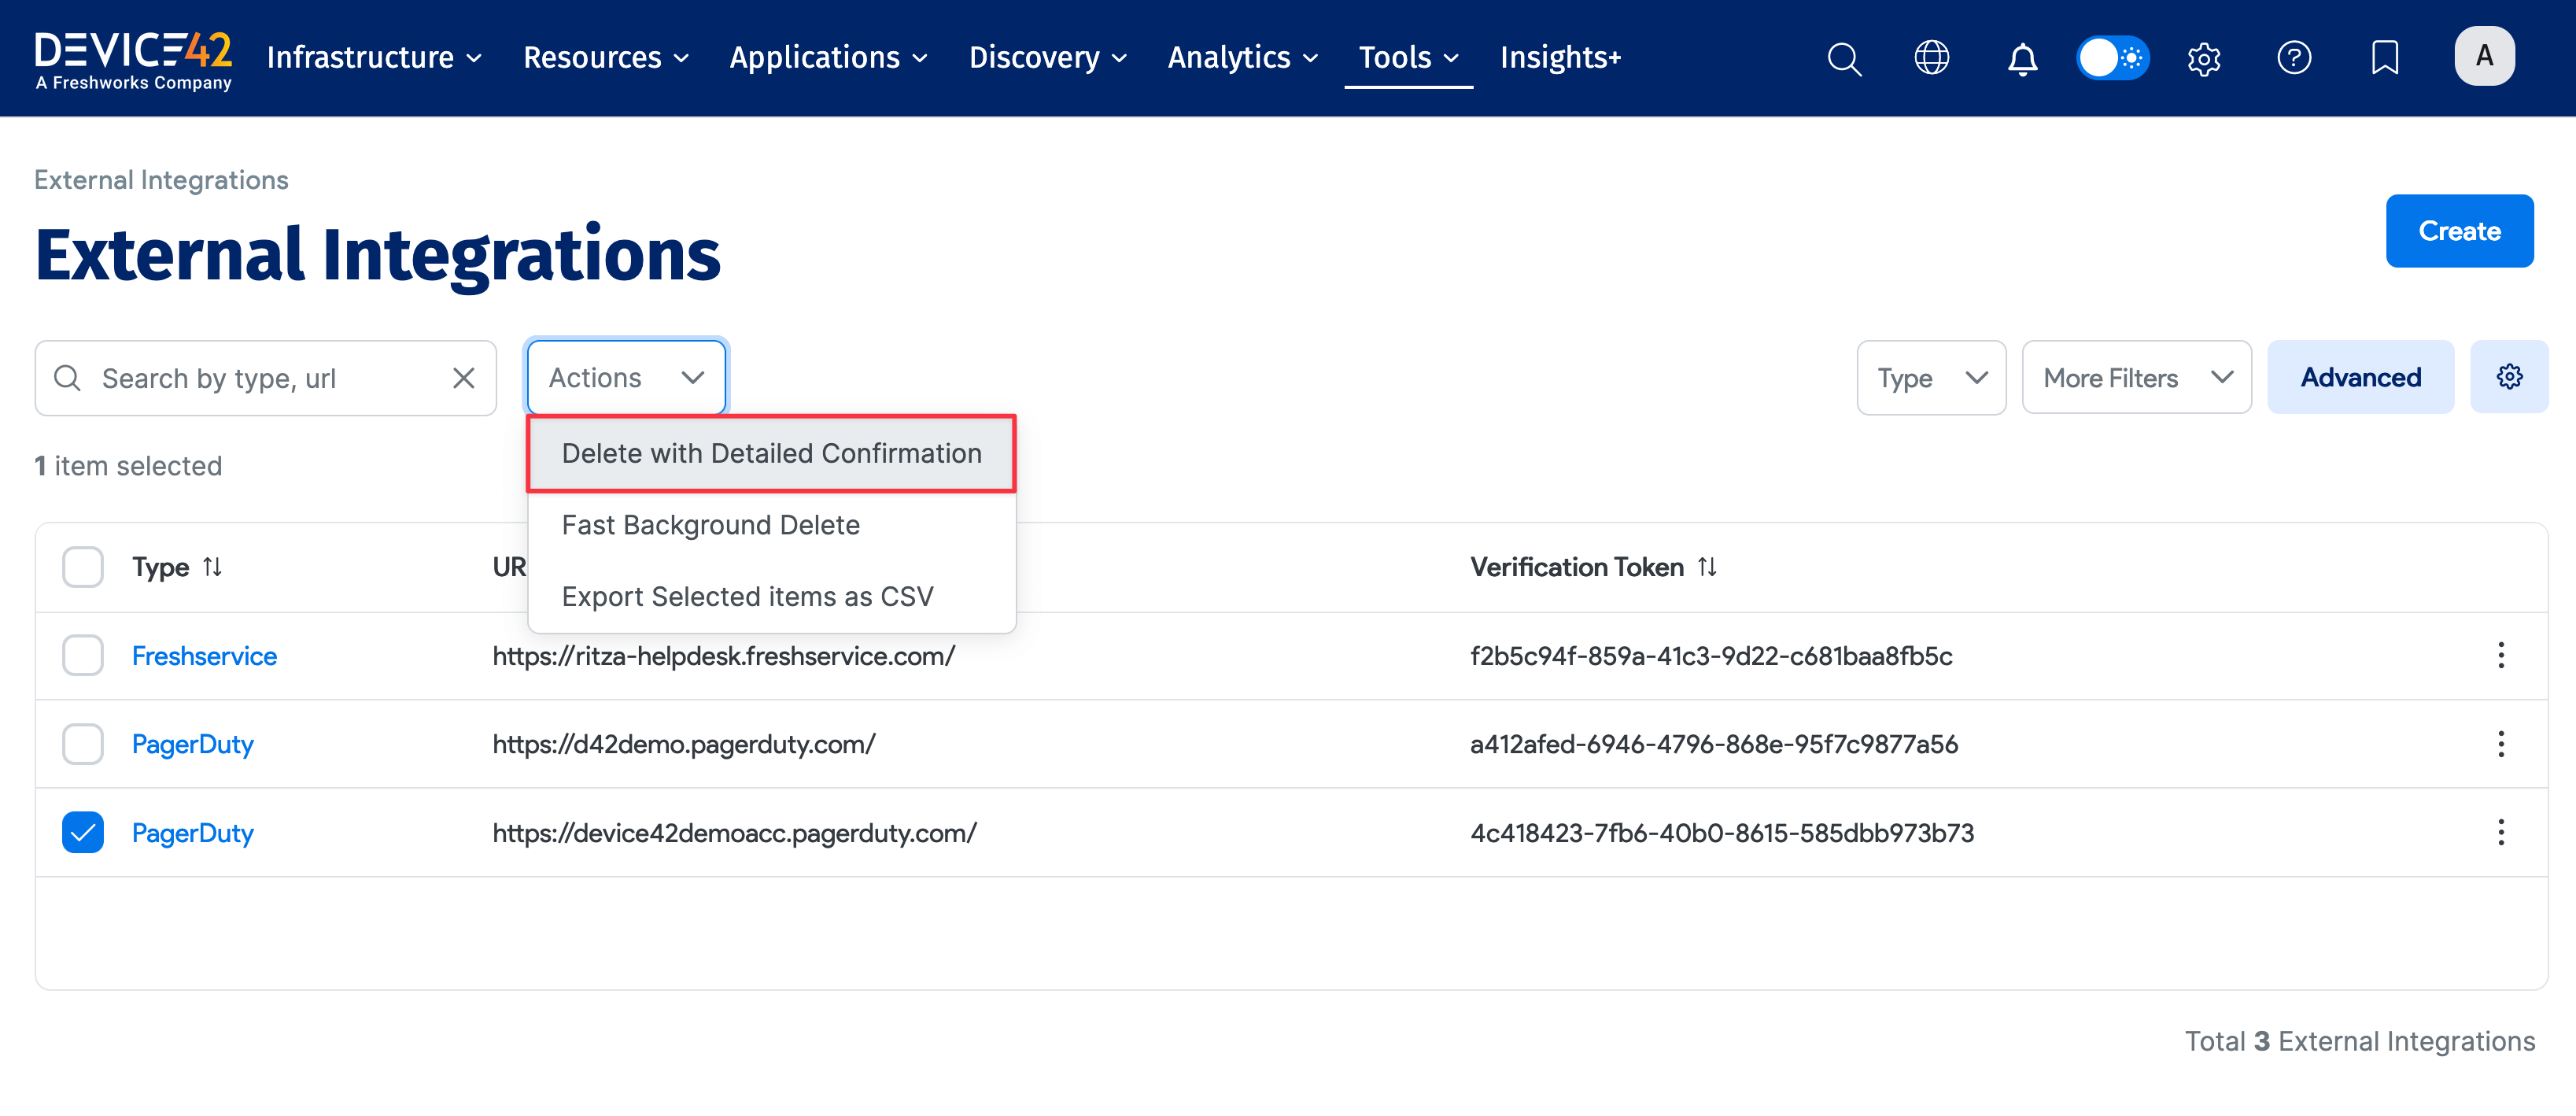
Task: Open the kebab menu for the Freshservice row
Action: click(x=2502, y=655)
